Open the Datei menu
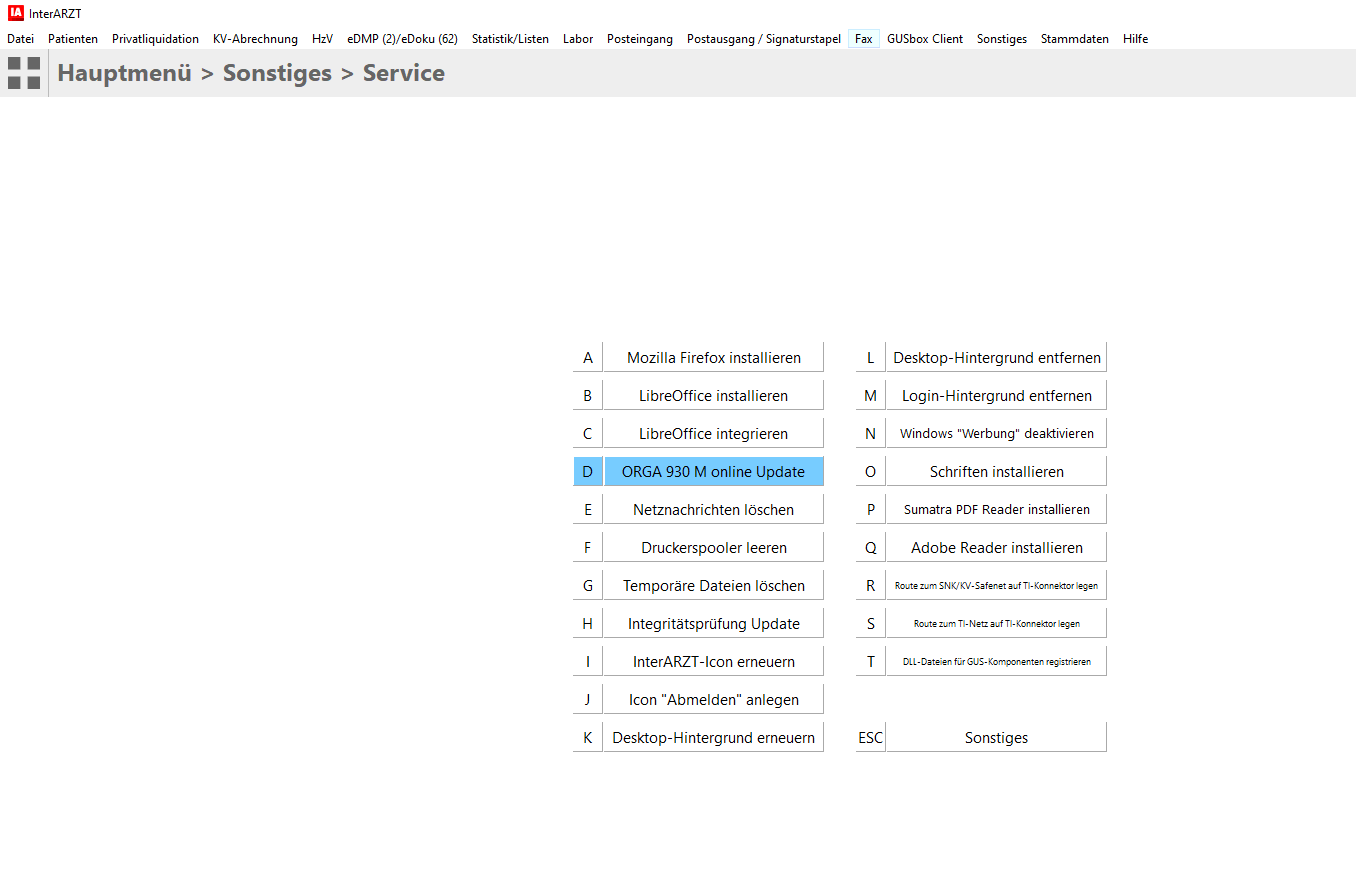Viewport: 1356px width, 871px height. (x=20, y=39)
